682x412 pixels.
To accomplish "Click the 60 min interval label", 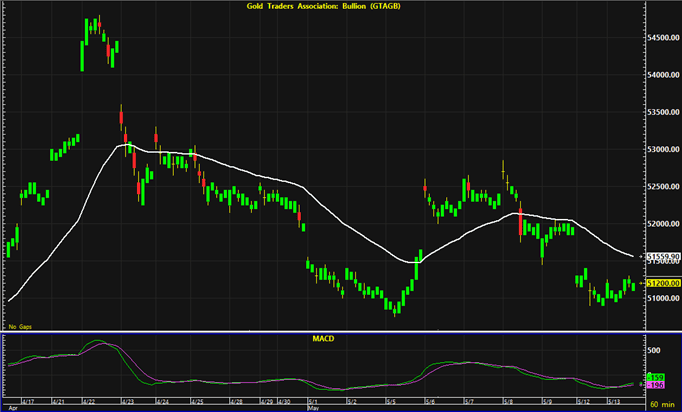I will pyautogui.click(x=661, y=406).
